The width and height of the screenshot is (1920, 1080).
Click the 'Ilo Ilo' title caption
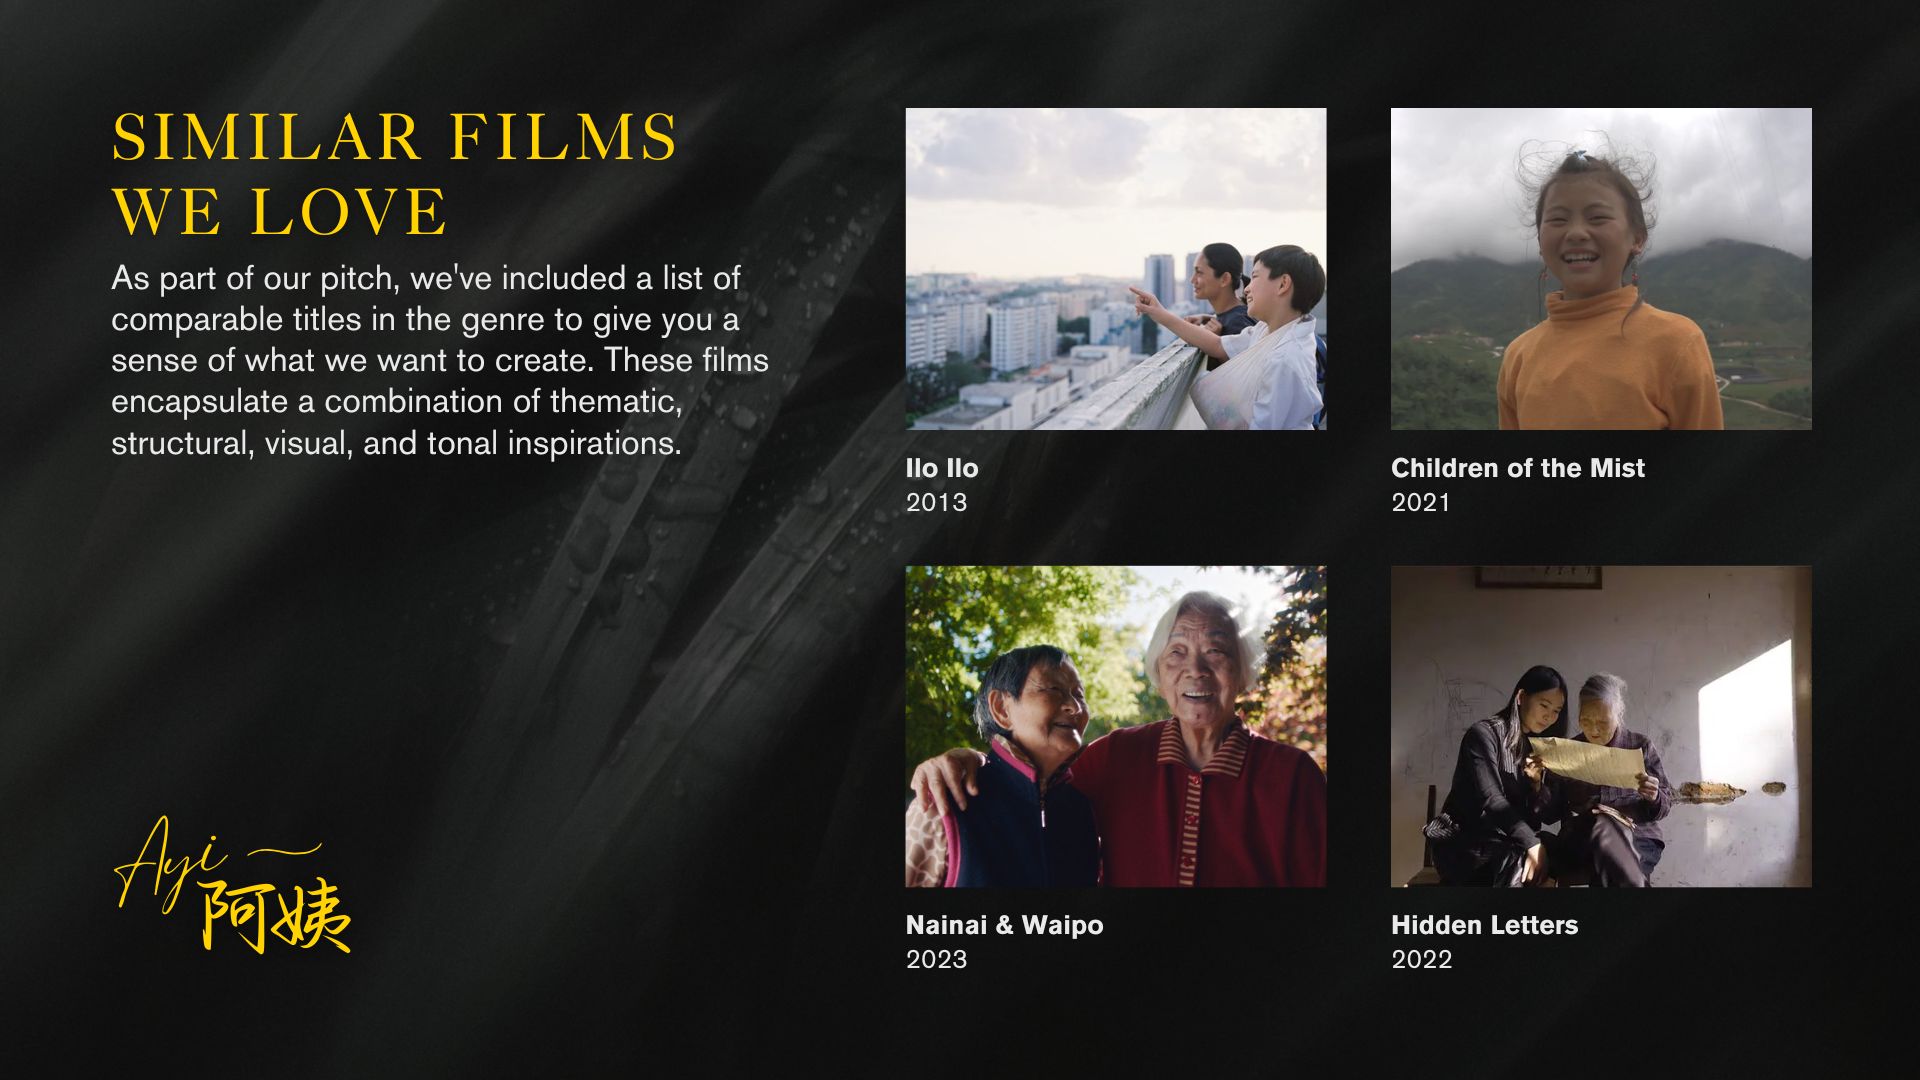tap(942, 468)
